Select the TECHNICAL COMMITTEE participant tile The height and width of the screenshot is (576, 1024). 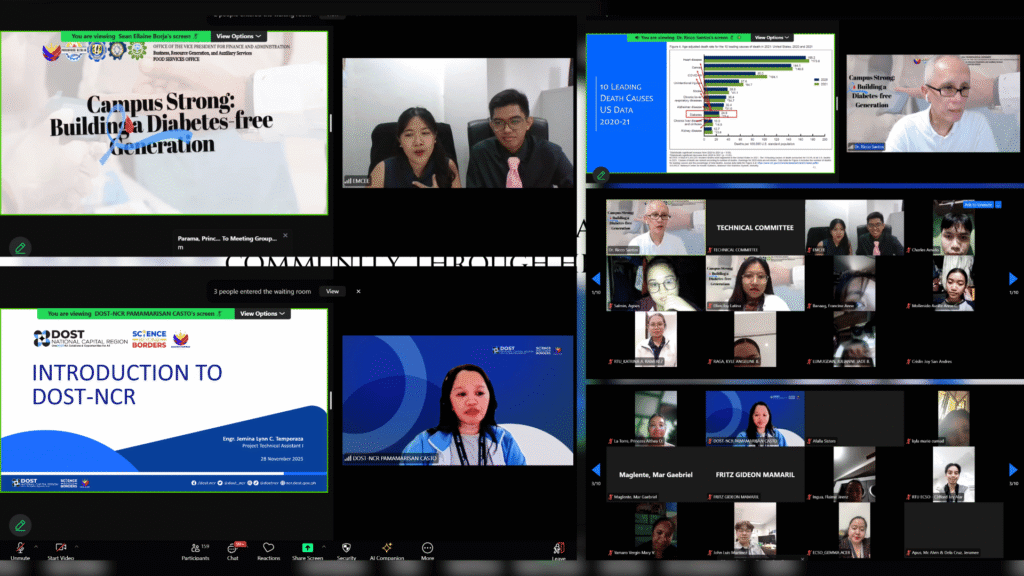point(754,229)
